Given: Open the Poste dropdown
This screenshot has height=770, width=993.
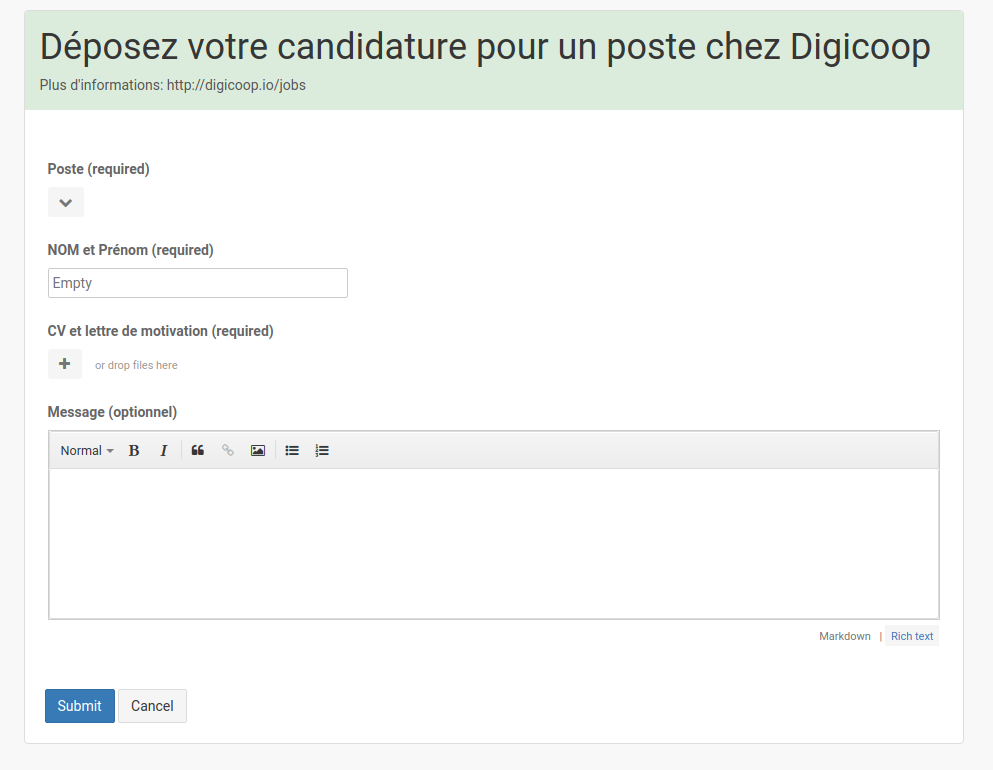Looking at the screenshot, I should click(x=66, y=202).
